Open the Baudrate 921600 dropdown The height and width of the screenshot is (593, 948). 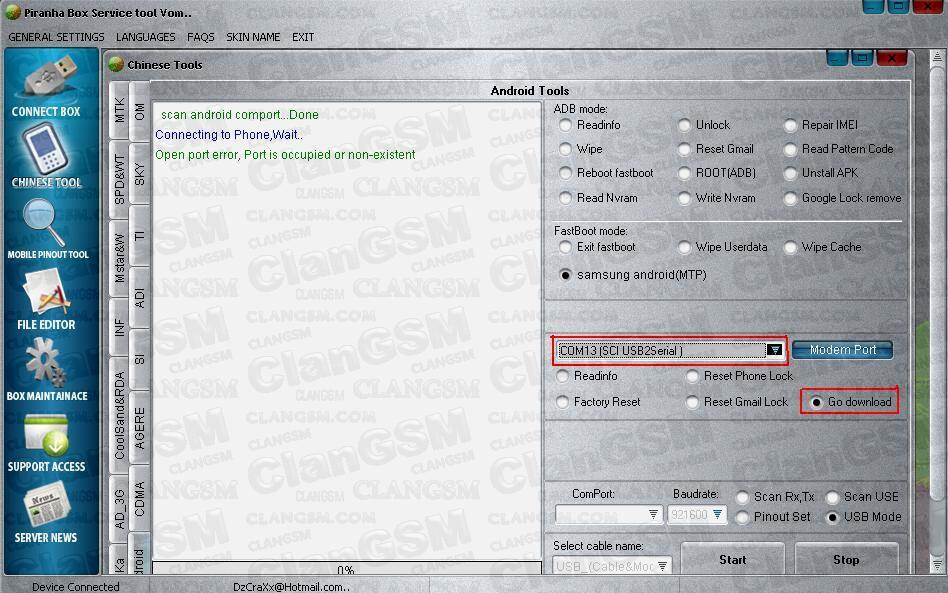717,514
